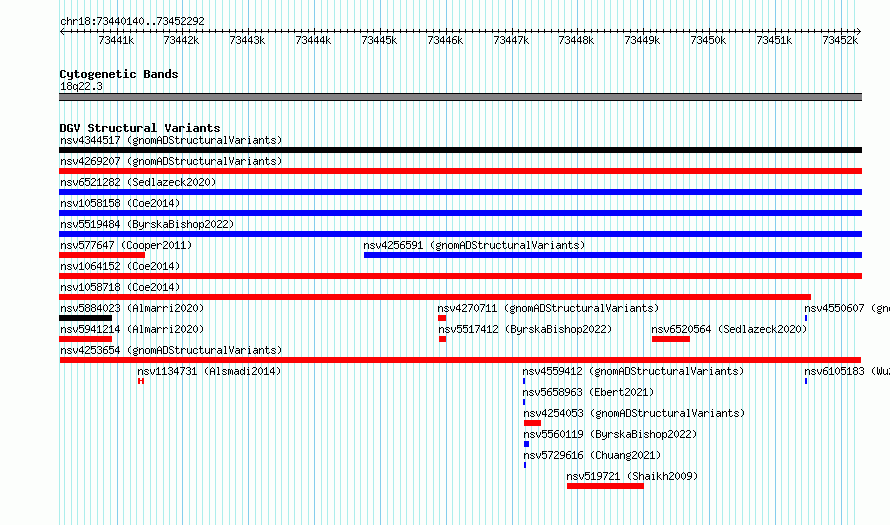Viewport: 890px width, 525px height.
Task: Click the red nsv1058718 variant bar
Action: (435, 297)
